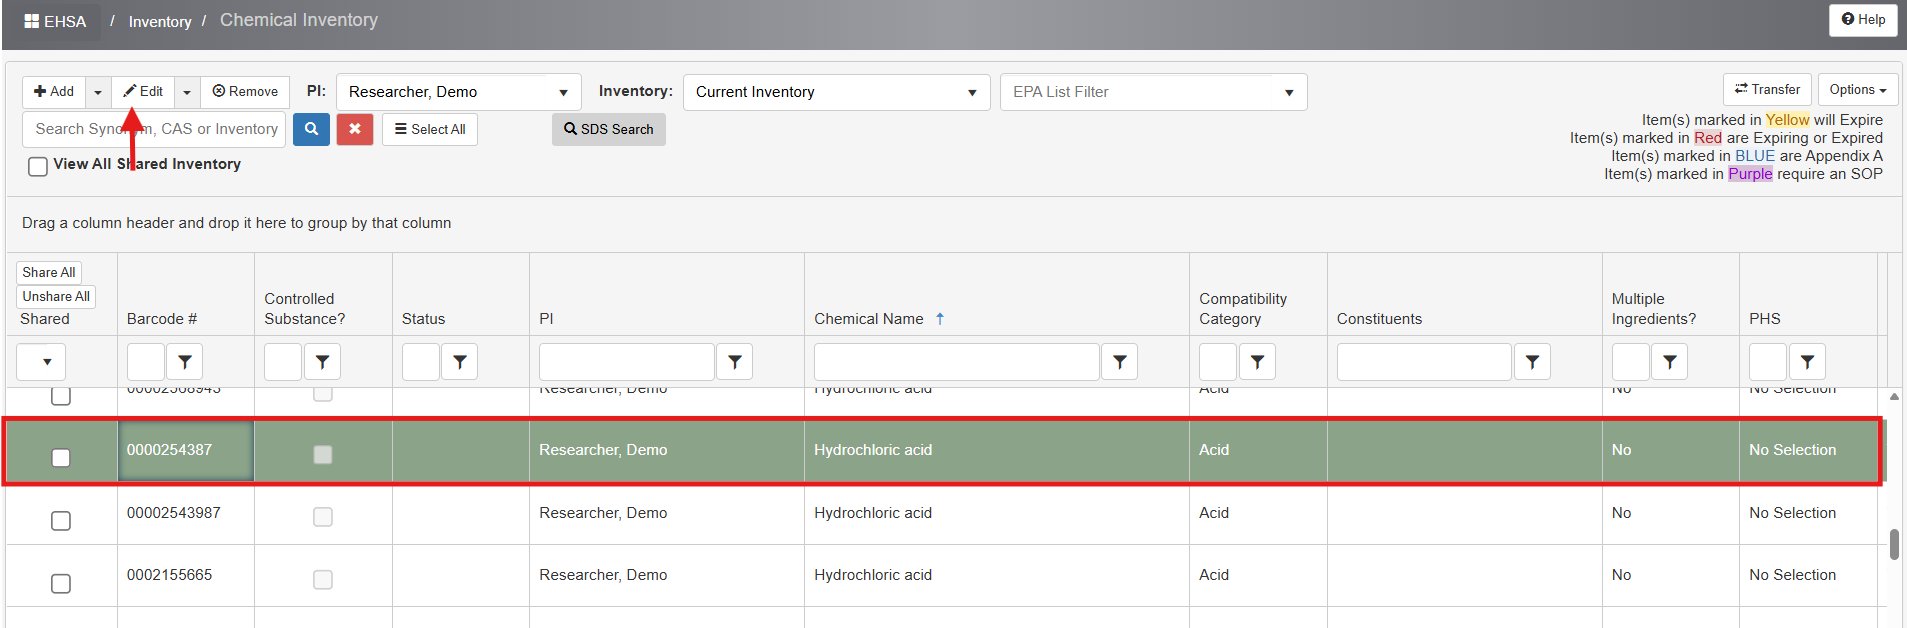The height and width of the screenshot is (628, 1907).
Task: Open the Edit dropdown arrow
Action: point(187,92)
